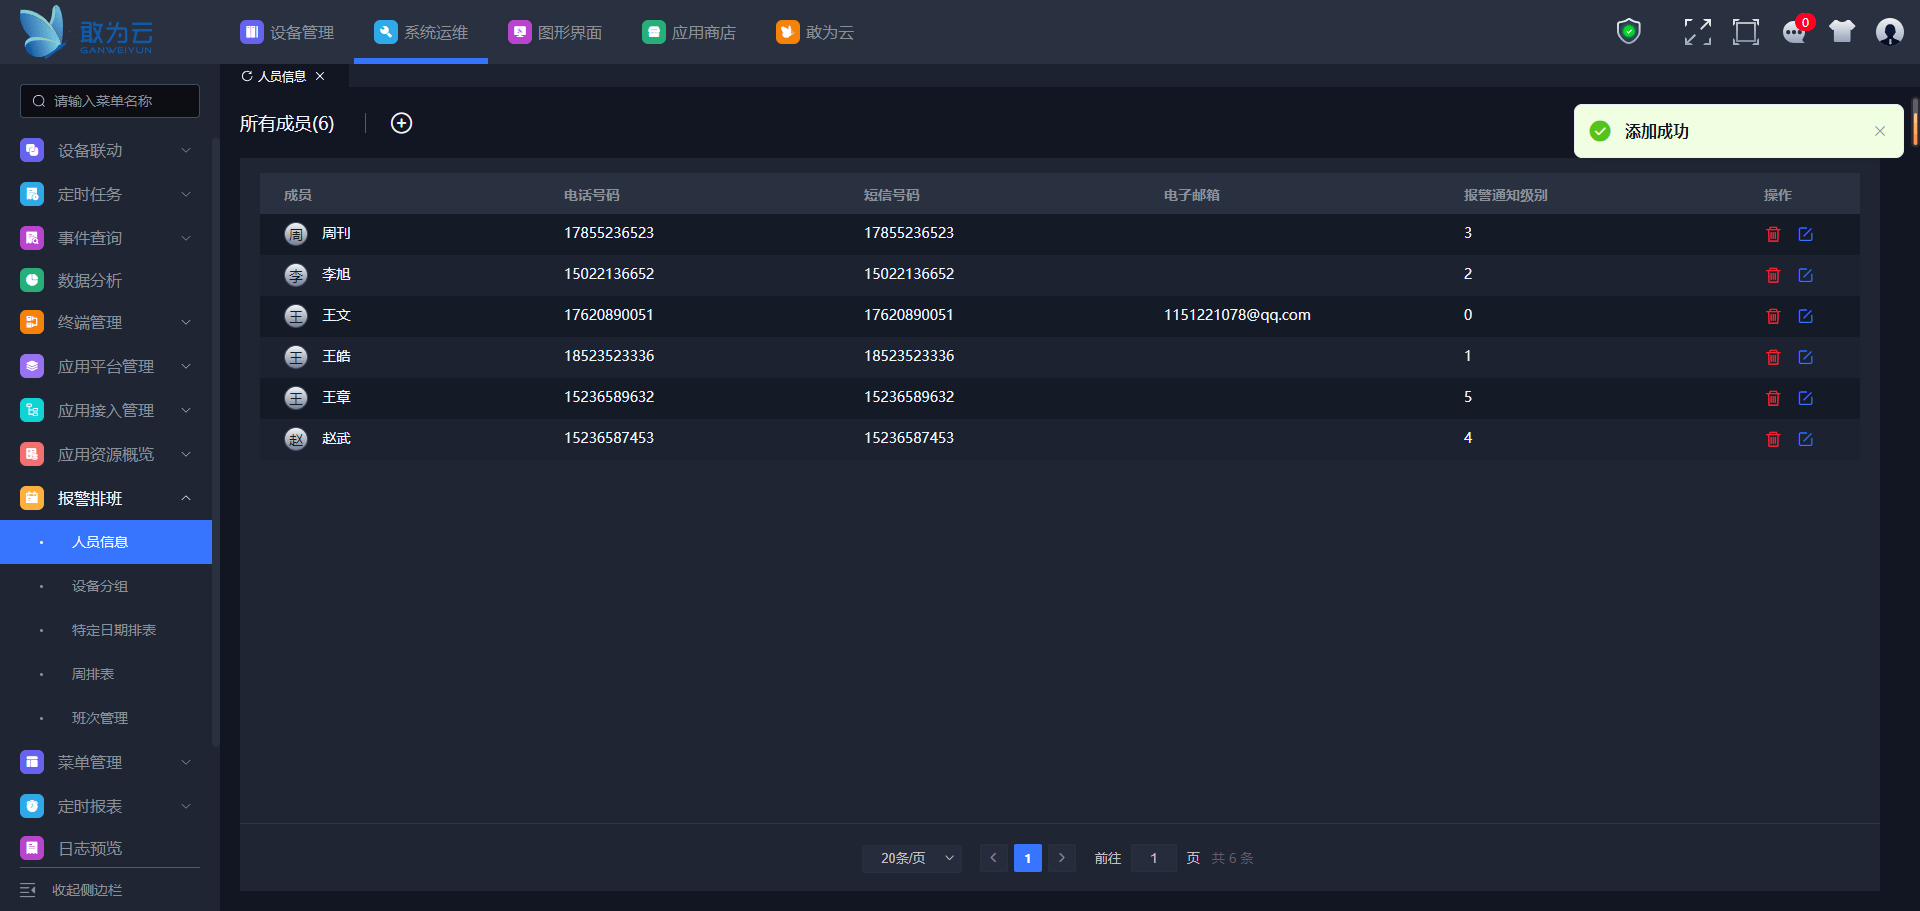This screenshot has height=911, width=1920.
Task: Expand the 应用平台管理 sidebar menu
Action: [x=106, y=366]
